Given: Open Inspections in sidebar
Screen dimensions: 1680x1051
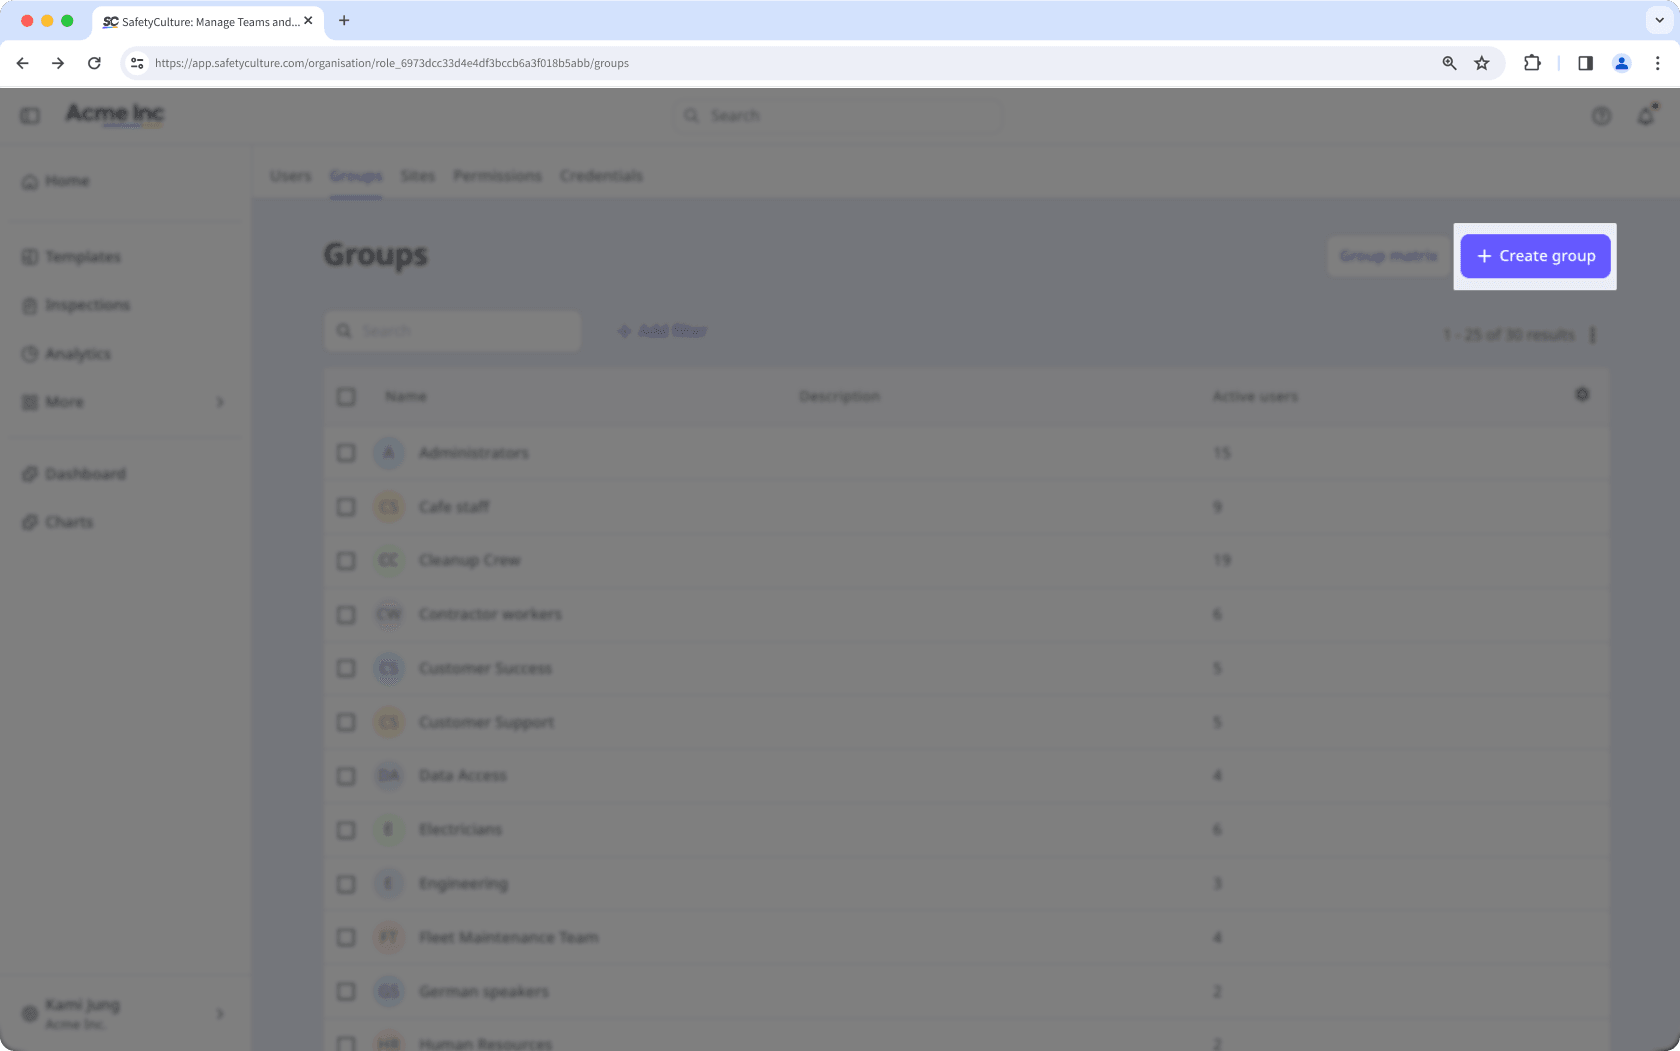Looking at the screenshot, I should click(x=87, y=305).
